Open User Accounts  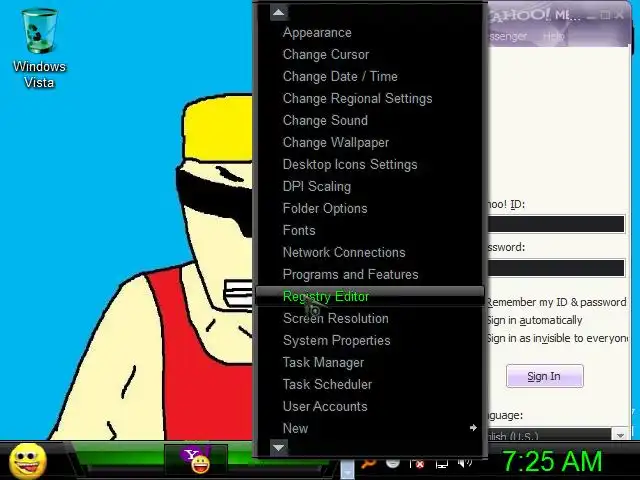click(x=325, y=407)
